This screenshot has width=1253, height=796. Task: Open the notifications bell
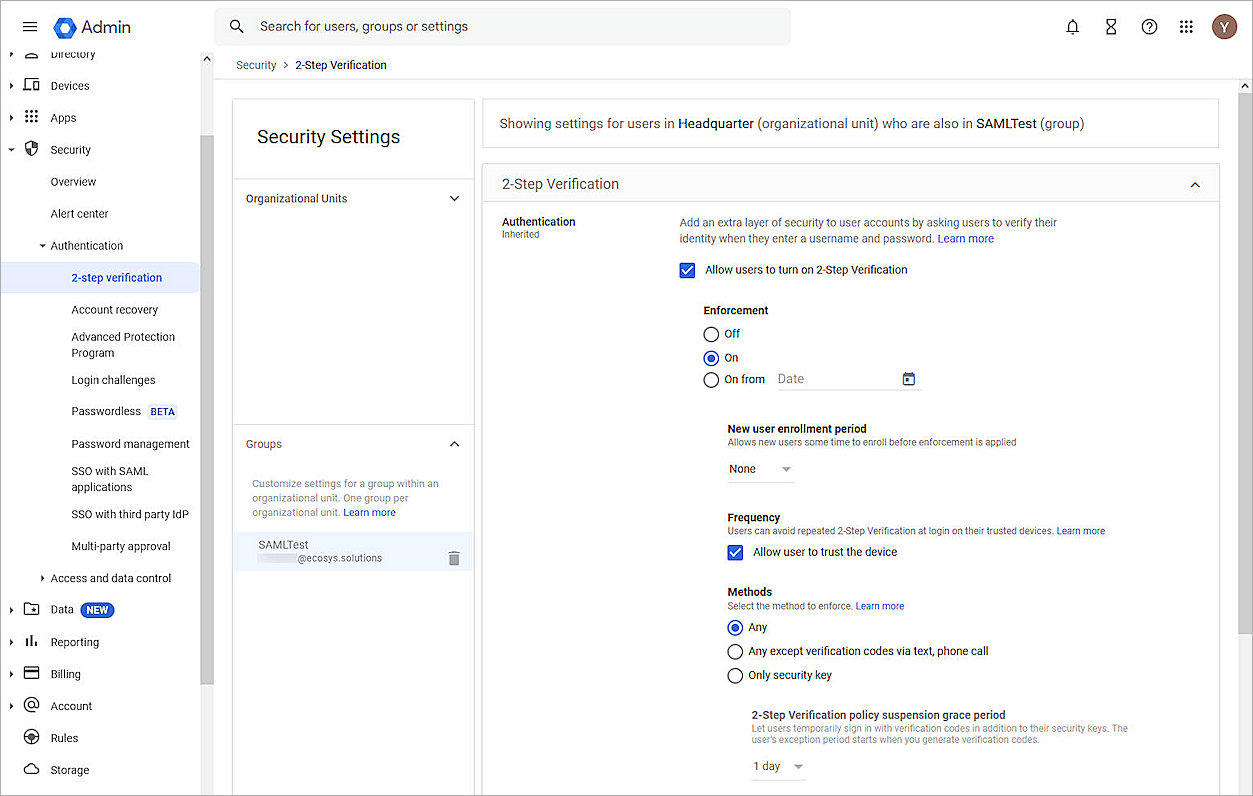[1072, 27]
